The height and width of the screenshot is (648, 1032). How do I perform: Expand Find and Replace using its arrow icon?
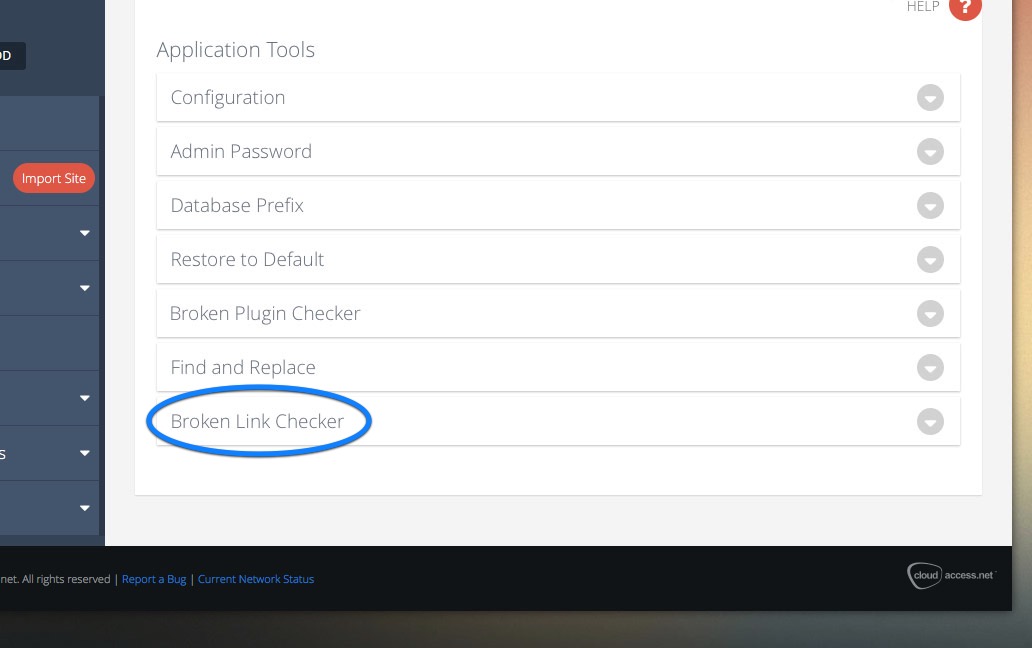(x=930, y=368)
